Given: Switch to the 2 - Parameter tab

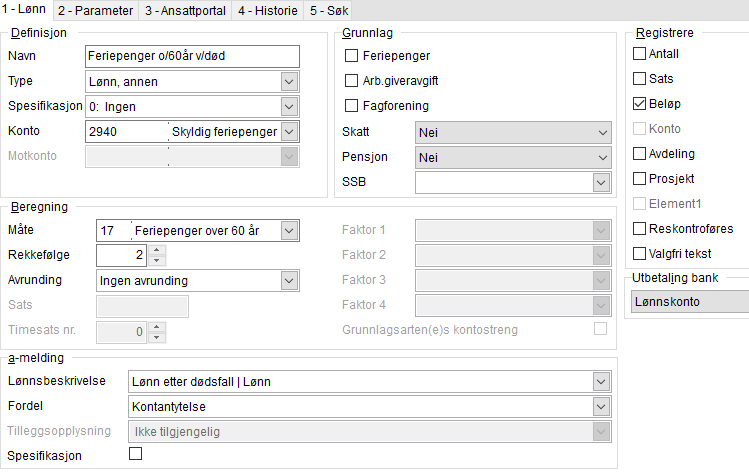Looking at the screenshot, I should 95,11.
